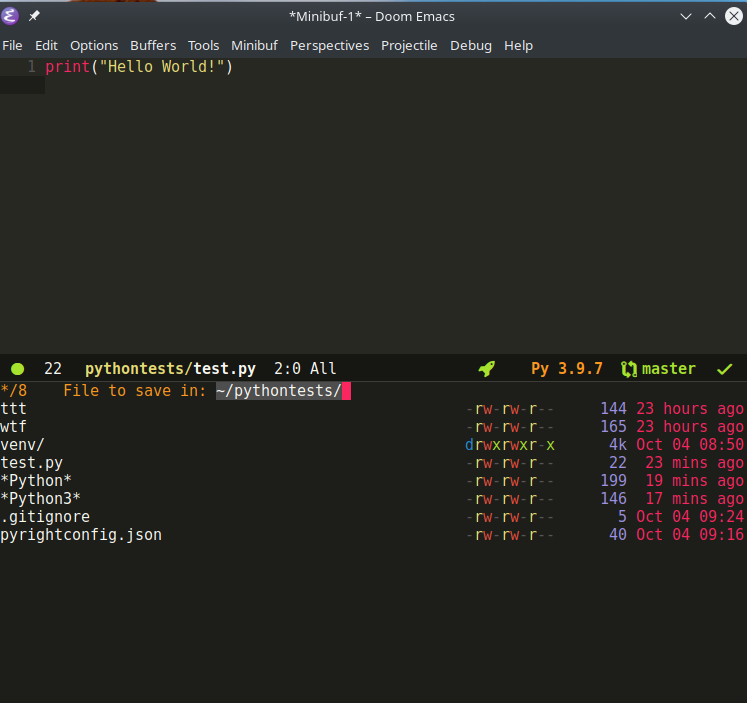Image resolution: width=747 pixels, height=703 pixels.
Task: Open the File menu
Action: coord(12,46)
